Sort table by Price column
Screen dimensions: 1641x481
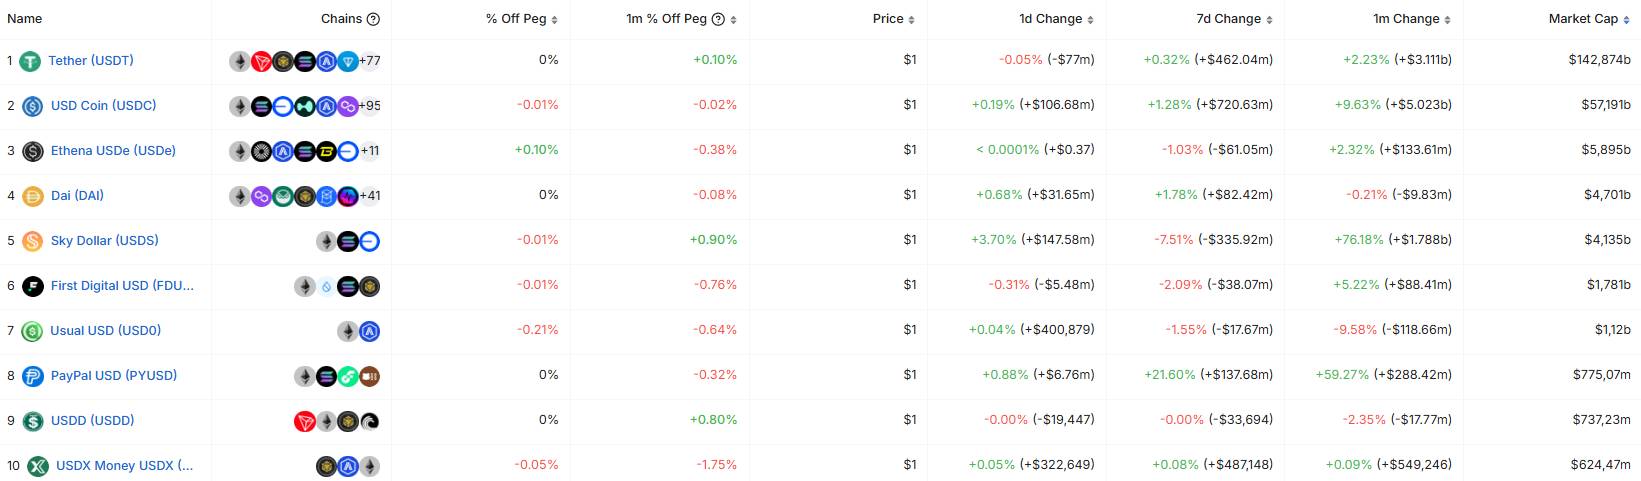(x=893, y=19)
